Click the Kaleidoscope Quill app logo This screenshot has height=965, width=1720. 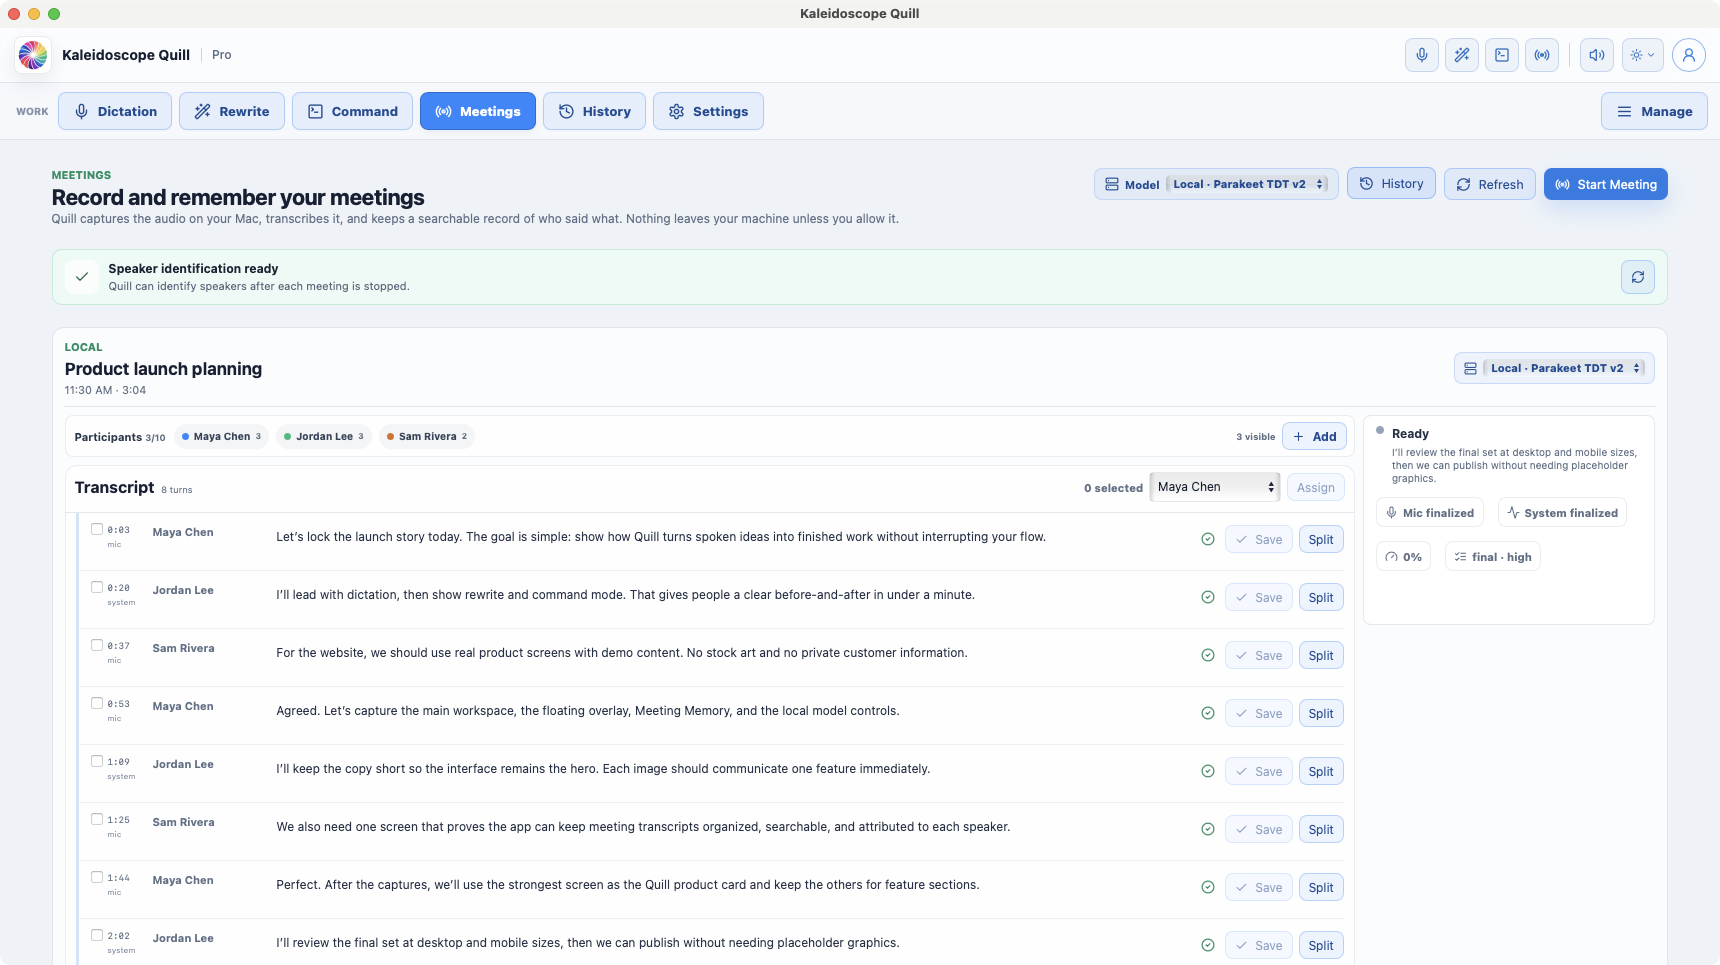click(33, 55)
